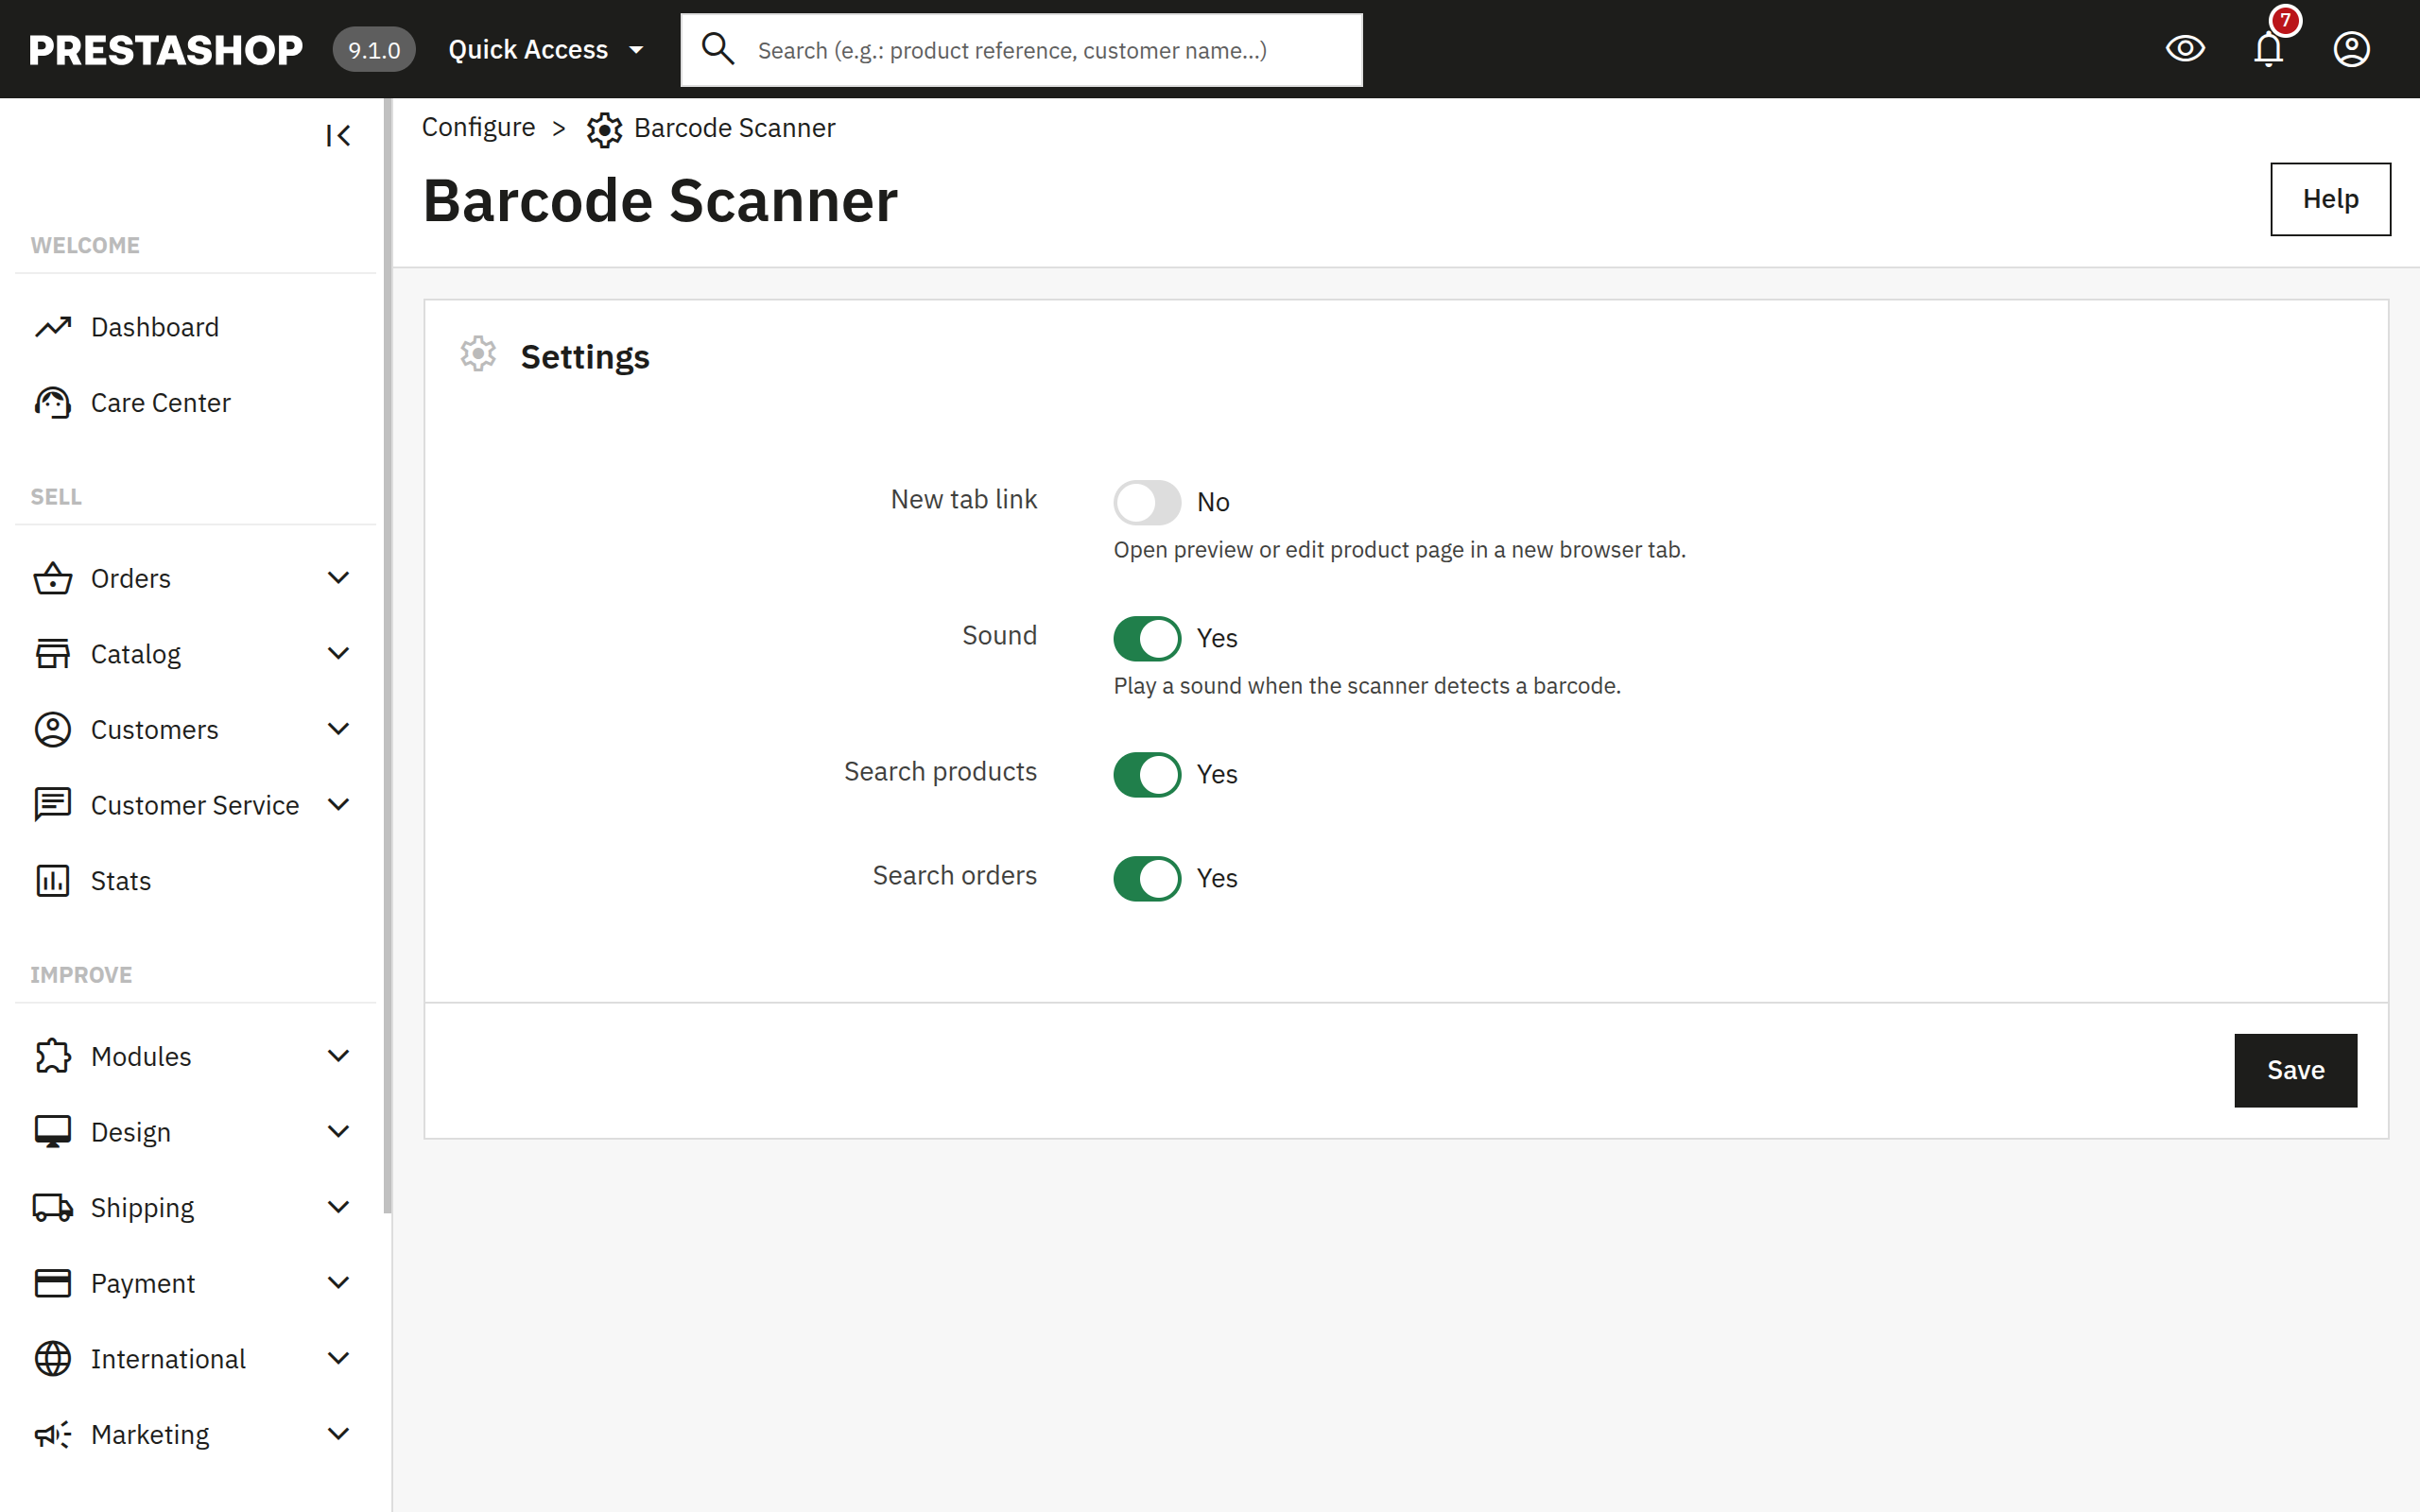Click the breadcrumb gear icon

pyautogui.click(x=604, y=130)
